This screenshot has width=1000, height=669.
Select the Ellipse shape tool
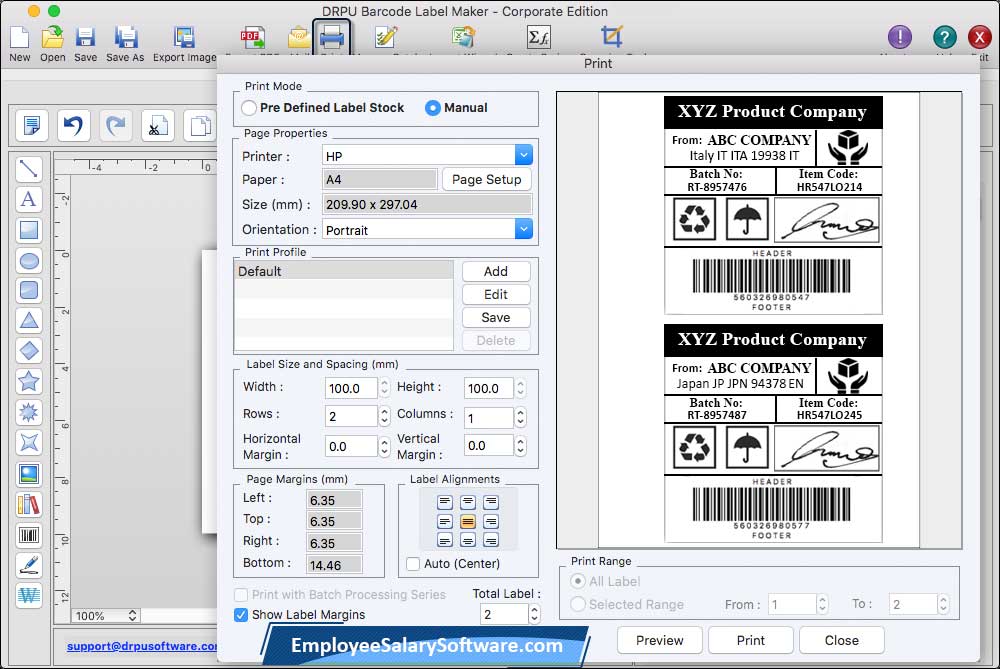[x=29, y=260]
